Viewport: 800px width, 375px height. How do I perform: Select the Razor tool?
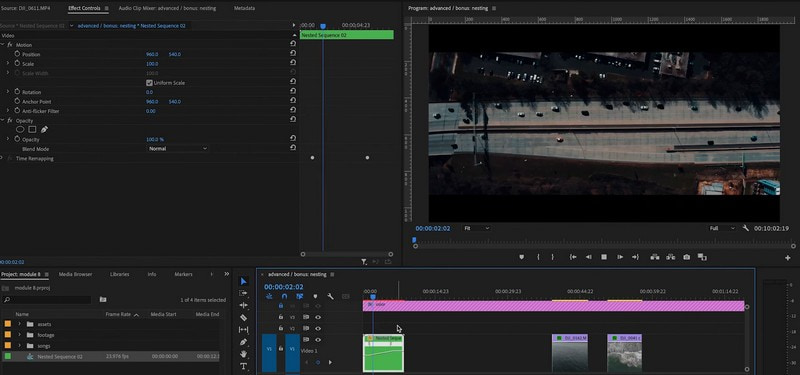243,317
